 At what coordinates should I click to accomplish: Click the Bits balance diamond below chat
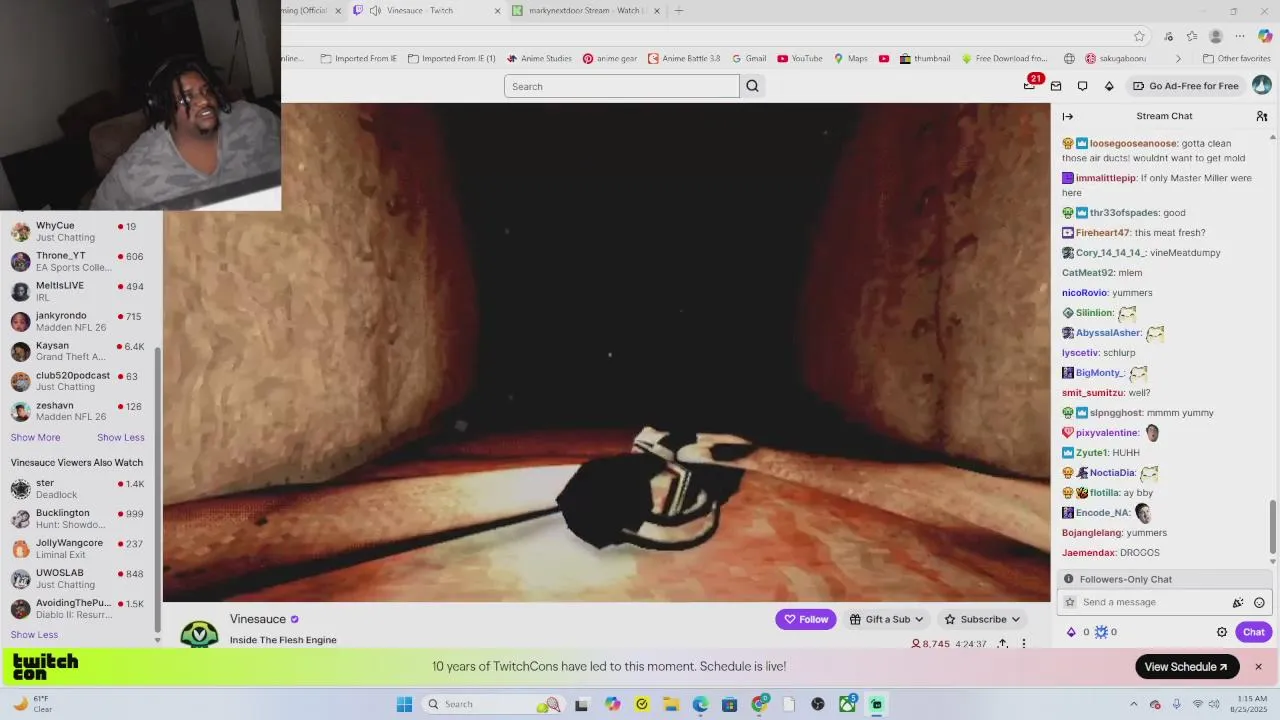[1072, 632]
